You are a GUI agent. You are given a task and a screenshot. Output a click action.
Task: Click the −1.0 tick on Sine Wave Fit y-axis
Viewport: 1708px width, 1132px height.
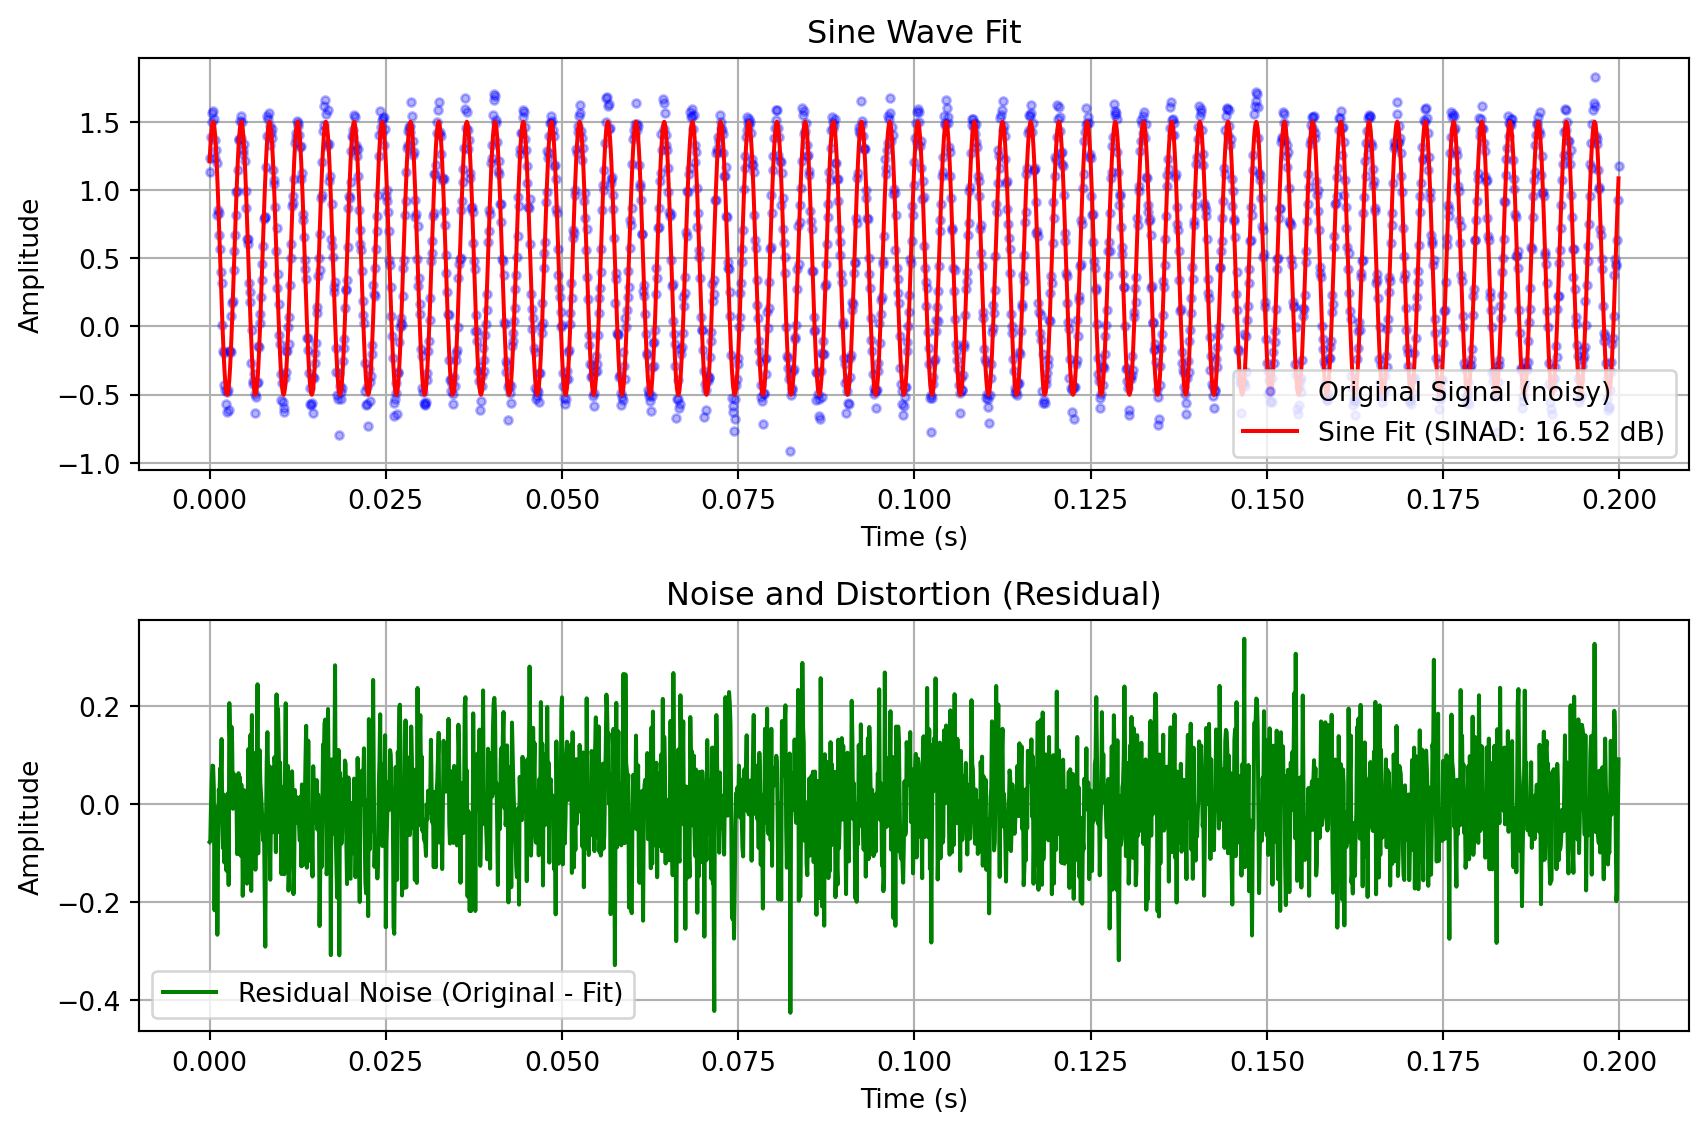(x=89, y=464)
